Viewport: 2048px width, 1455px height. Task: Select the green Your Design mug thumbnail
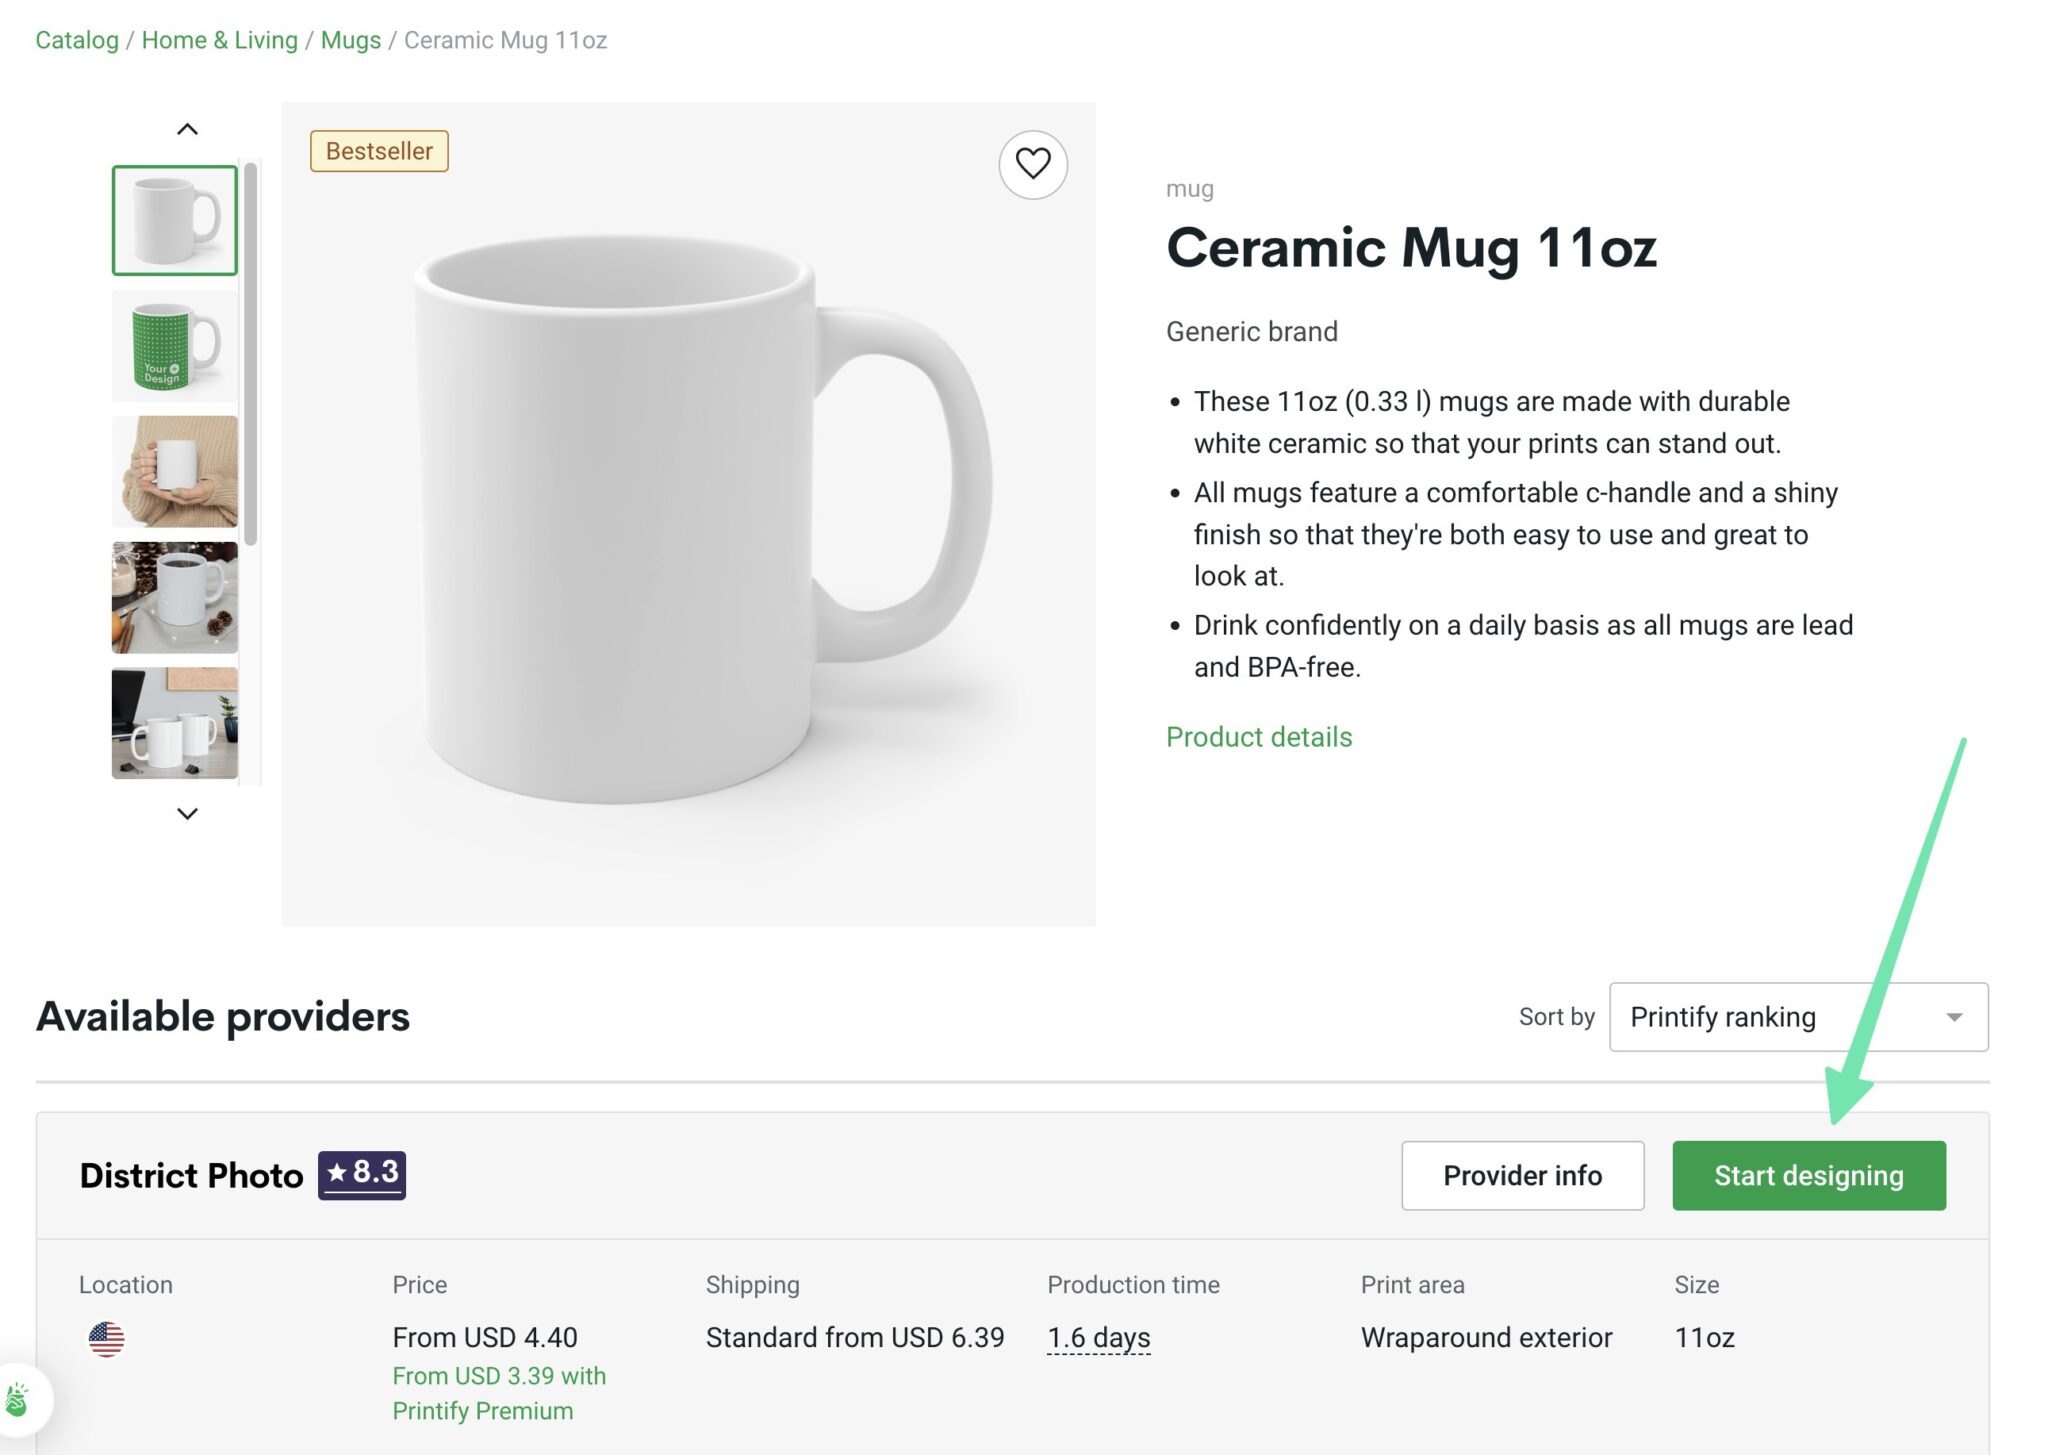tap(173, 345)
